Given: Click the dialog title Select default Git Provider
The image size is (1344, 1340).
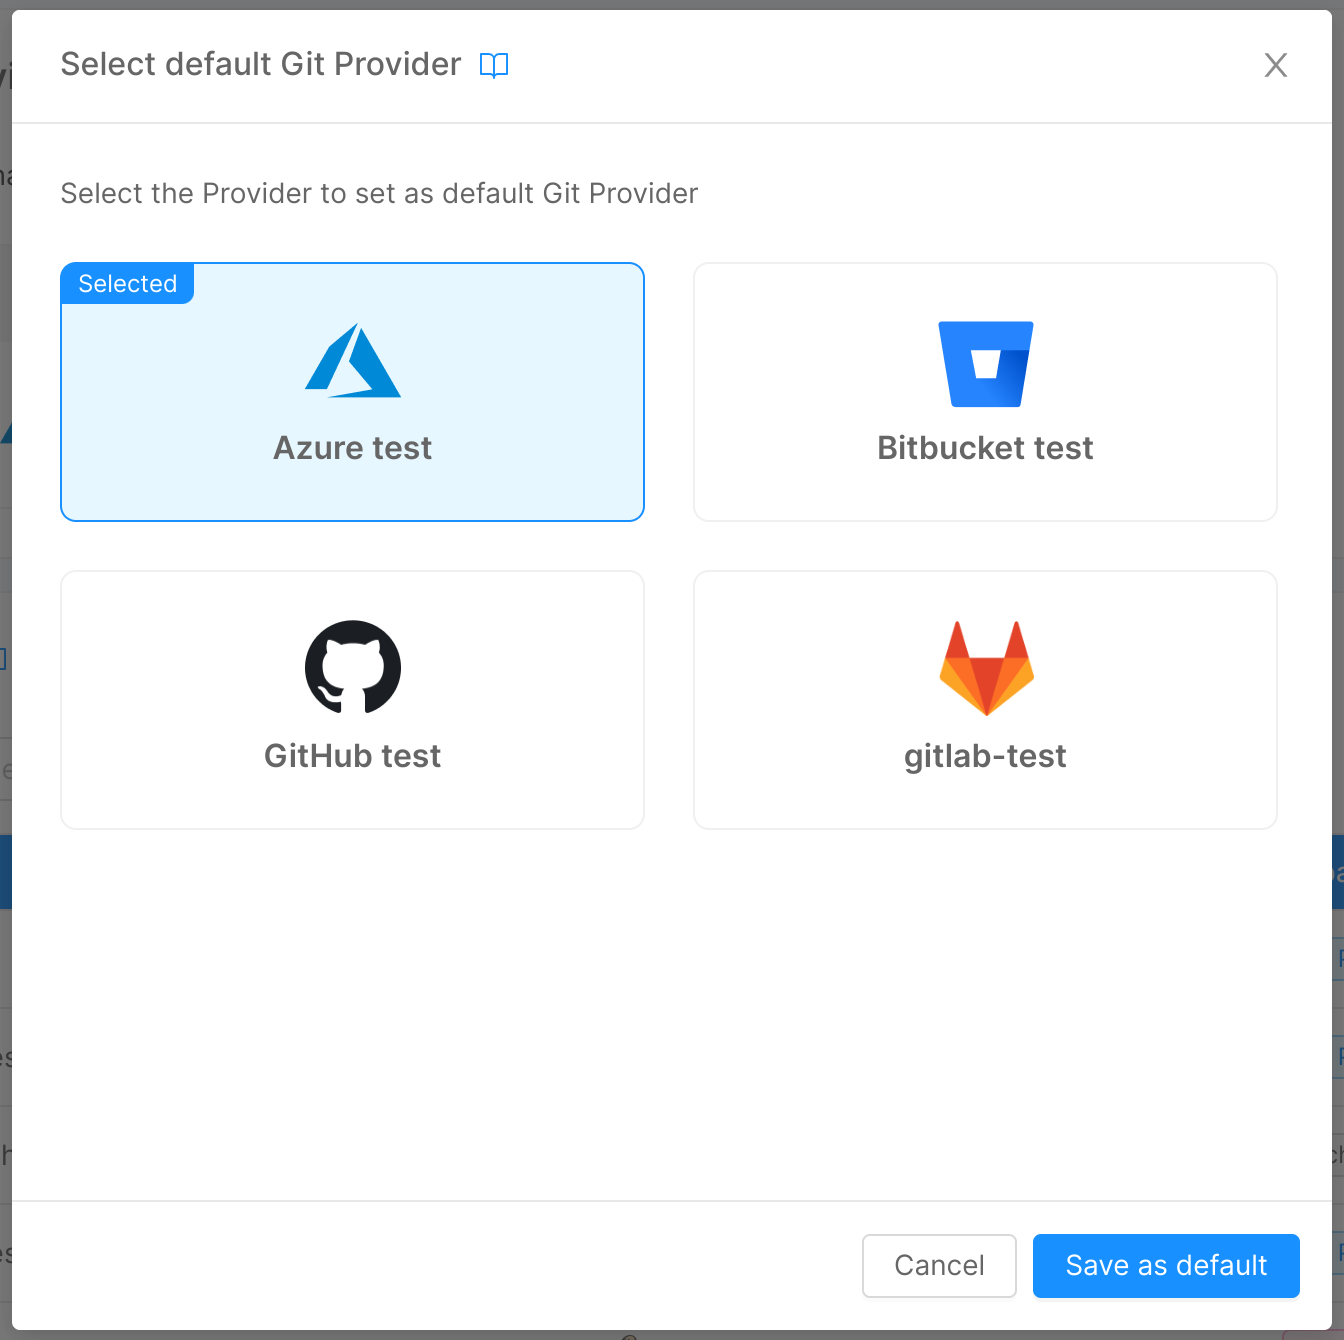Looking at the screenshot, I should click(x=260, y=63).
